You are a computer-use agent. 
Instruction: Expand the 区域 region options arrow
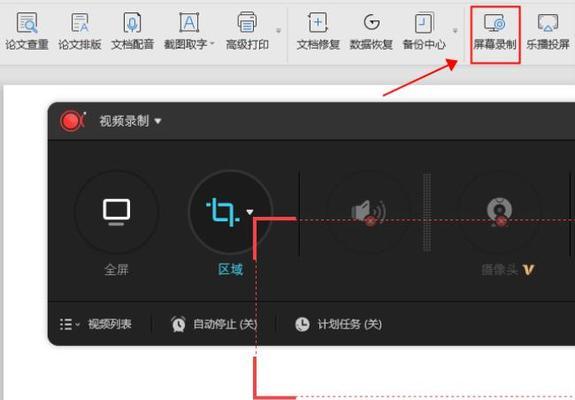(x=250, y=212)
